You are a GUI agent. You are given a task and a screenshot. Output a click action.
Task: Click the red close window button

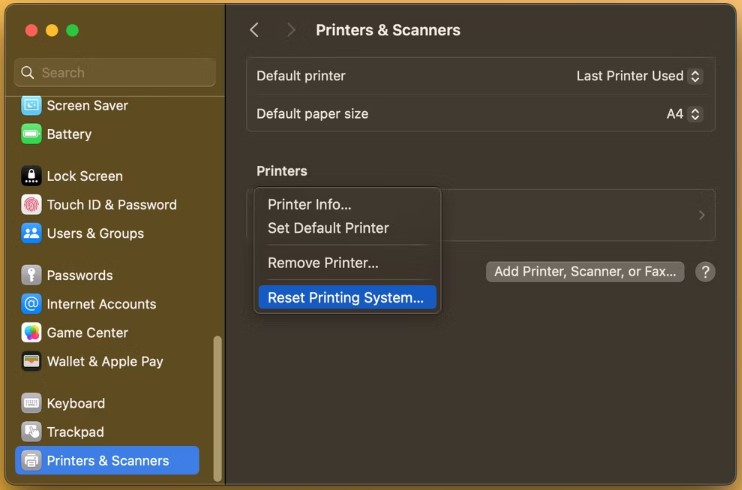32,30
